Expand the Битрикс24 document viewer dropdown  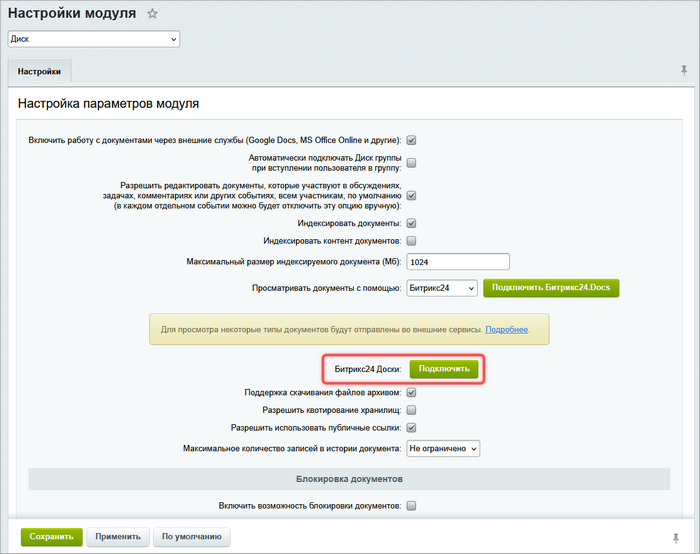tap(442, 288)
